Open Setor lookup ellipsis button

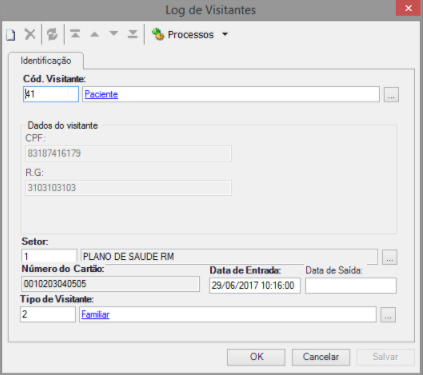[x=389, y=257]
